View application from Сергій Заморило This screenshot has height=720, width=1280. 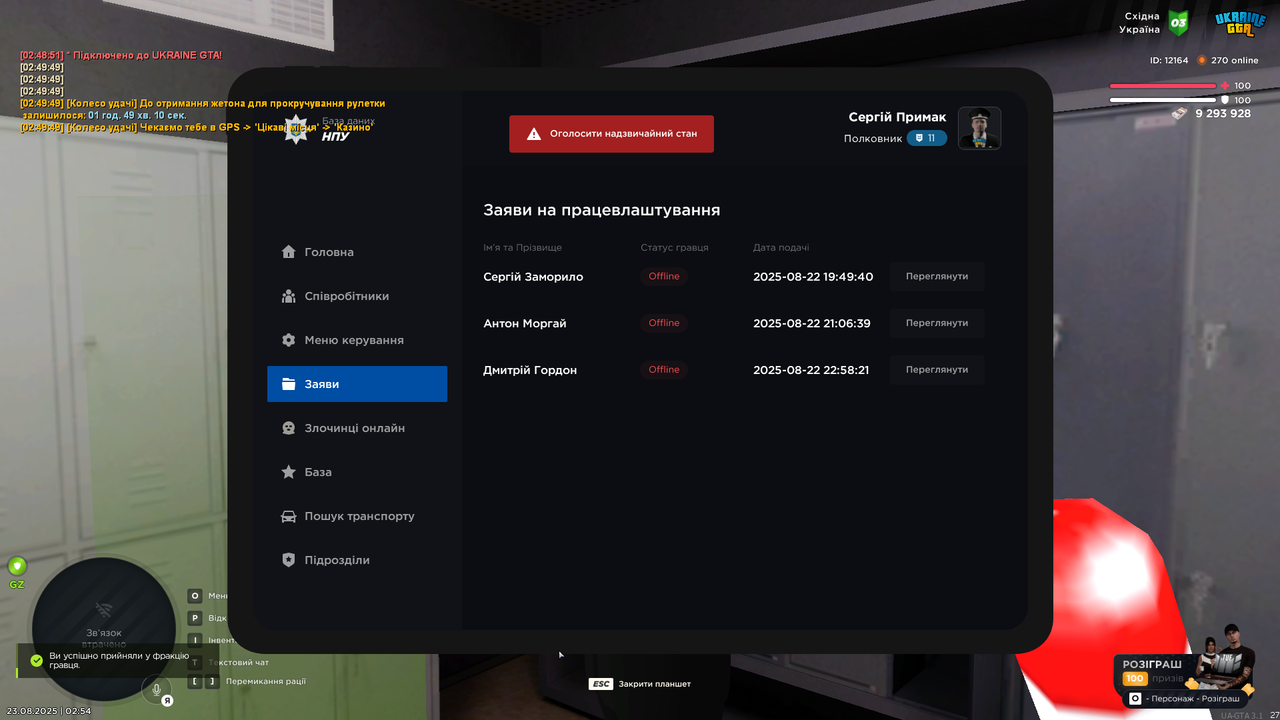(x=937, y=276)
